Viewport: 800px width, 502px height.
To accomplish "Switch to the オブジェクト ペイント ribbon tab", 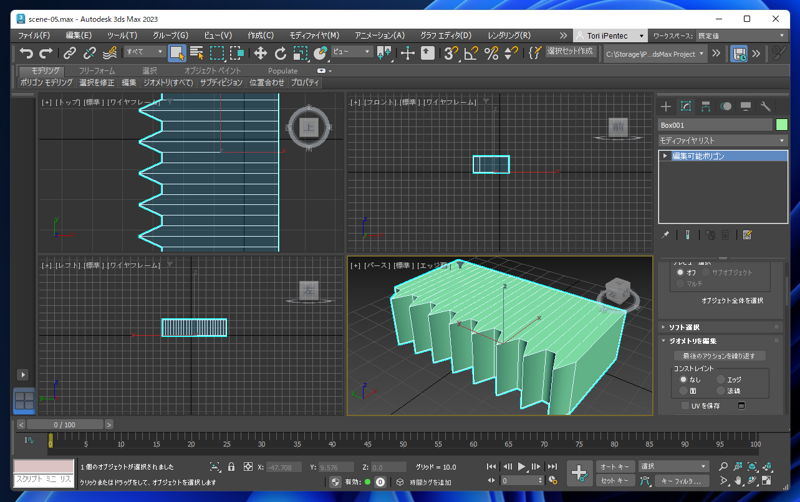I will point(212,71).
